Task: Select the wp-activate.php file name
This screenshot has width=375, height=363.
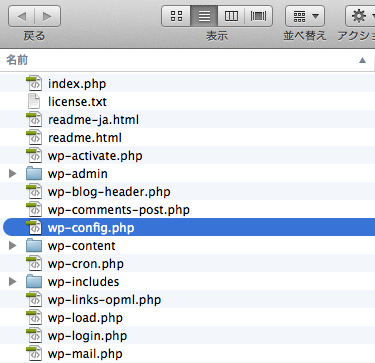Action: point(95,156)
